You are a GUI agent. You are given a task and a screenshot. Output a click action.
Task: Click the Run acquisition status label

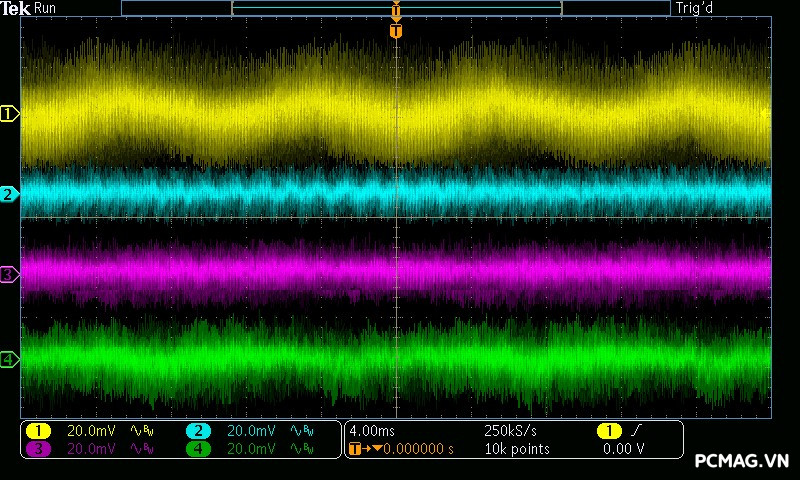point(46,8)
